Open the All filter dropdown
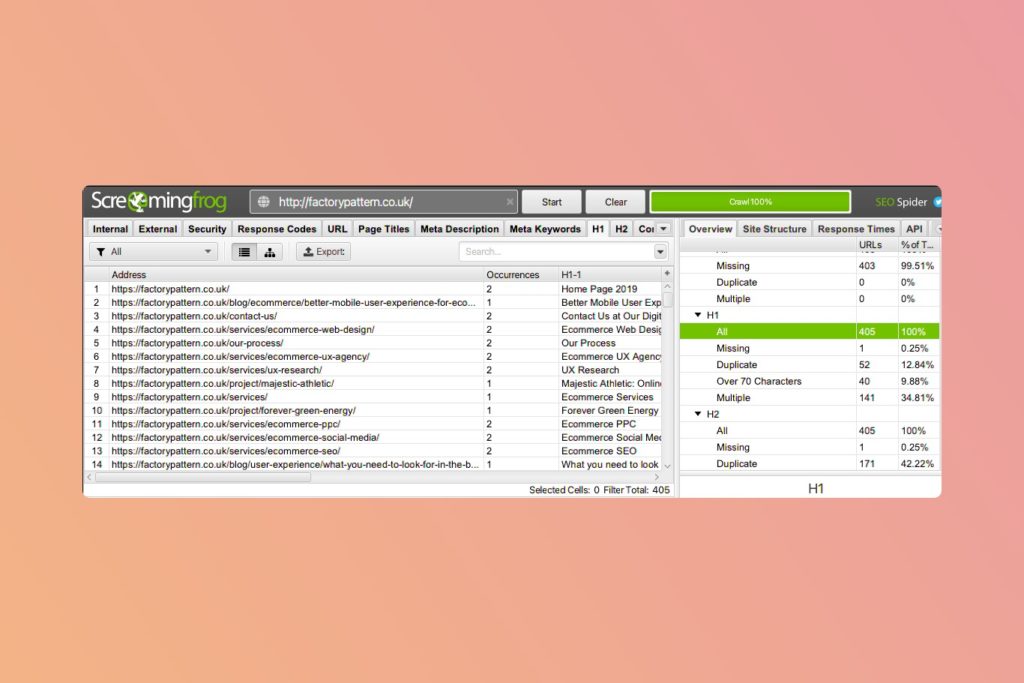 click(153, 252)
